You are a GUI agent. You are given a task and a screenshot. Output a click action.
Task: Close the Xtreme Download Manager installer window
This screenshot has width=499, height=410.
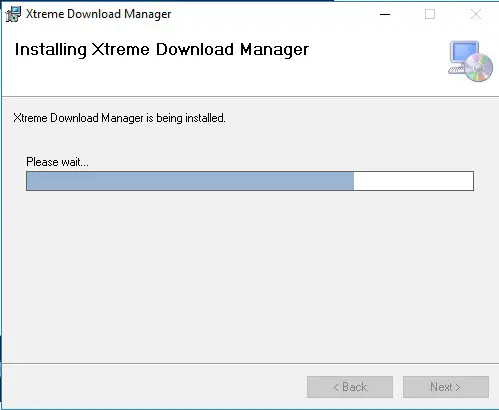click(x=476, y=14)
